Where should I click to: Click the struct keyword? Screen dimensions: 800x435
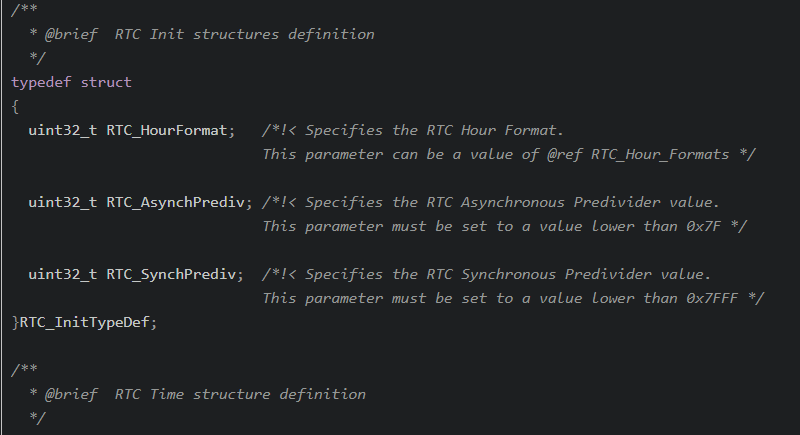(x=106, y=82)
